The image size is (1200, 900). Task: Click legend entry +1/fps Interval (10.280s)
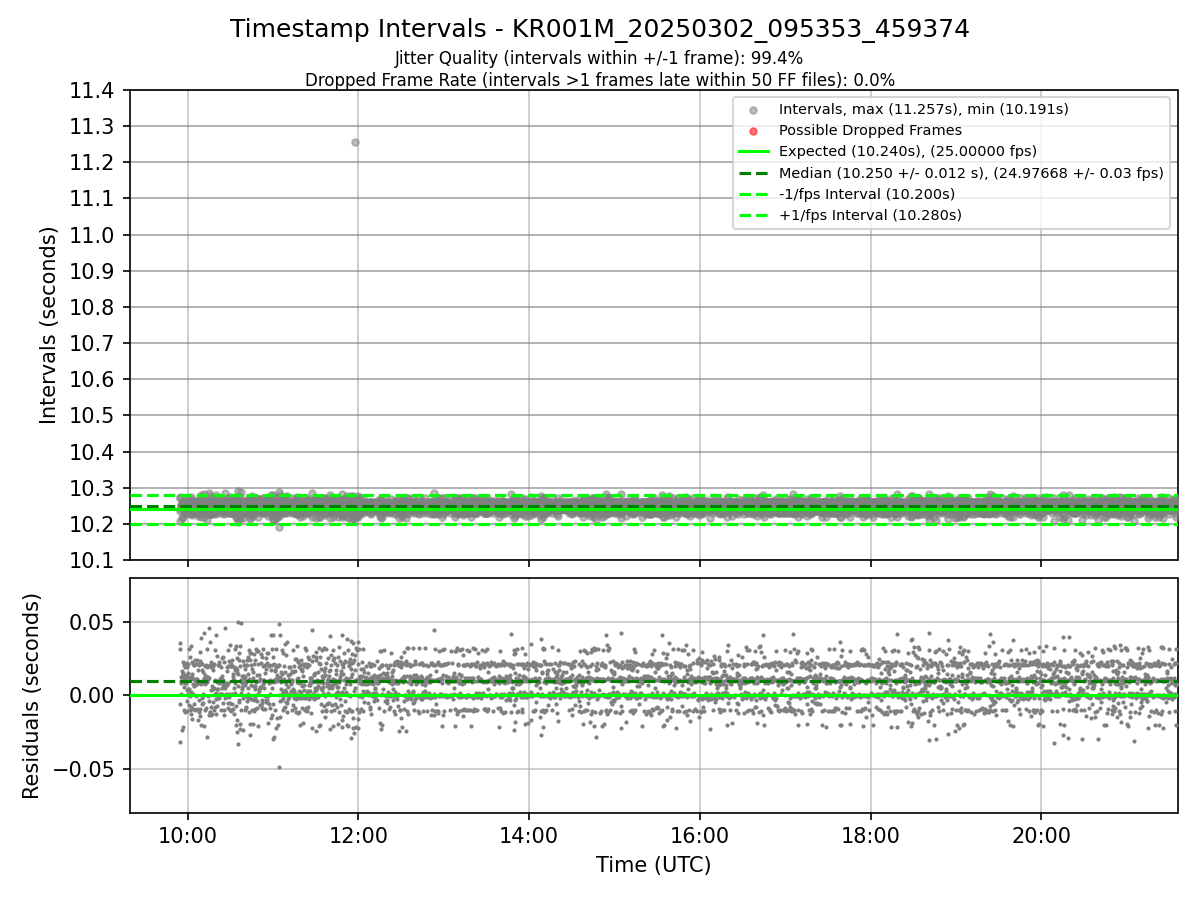pos(870,215)
